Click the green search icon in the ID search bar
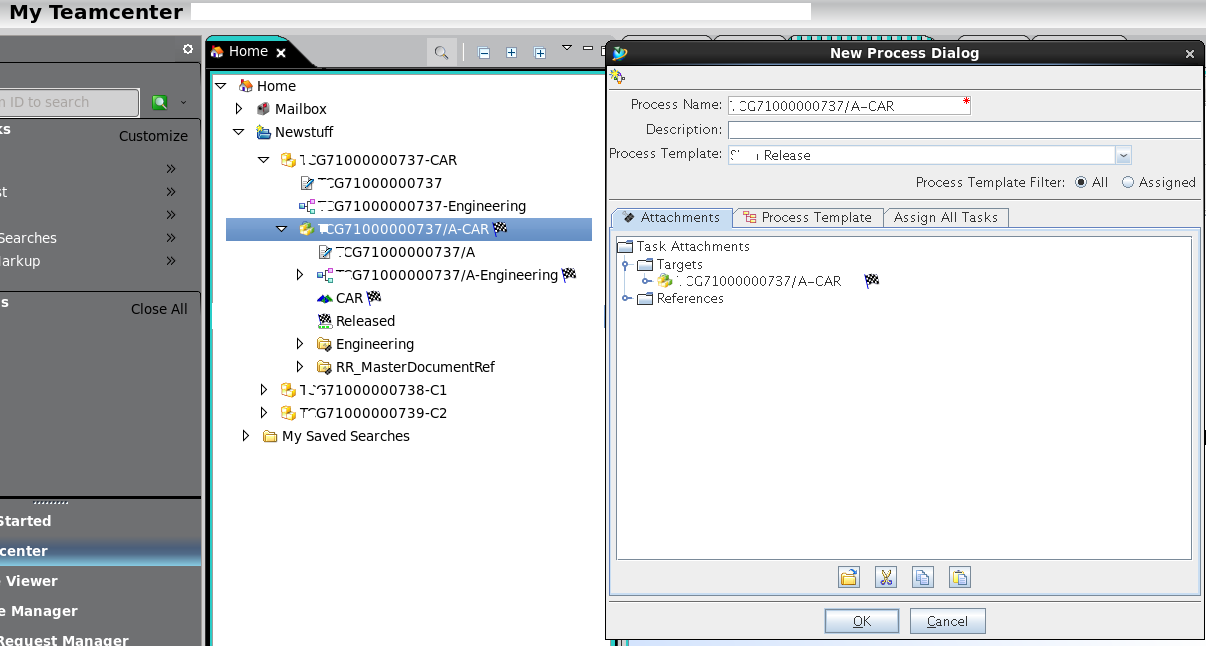The image size is (1206, 668). [x=160, y=102]
